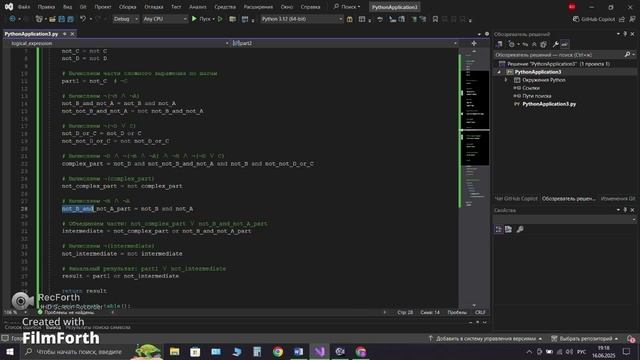The image size is (640, 360).
Task: Click Выбрать репозиторий in status bar
Action: 584,339
